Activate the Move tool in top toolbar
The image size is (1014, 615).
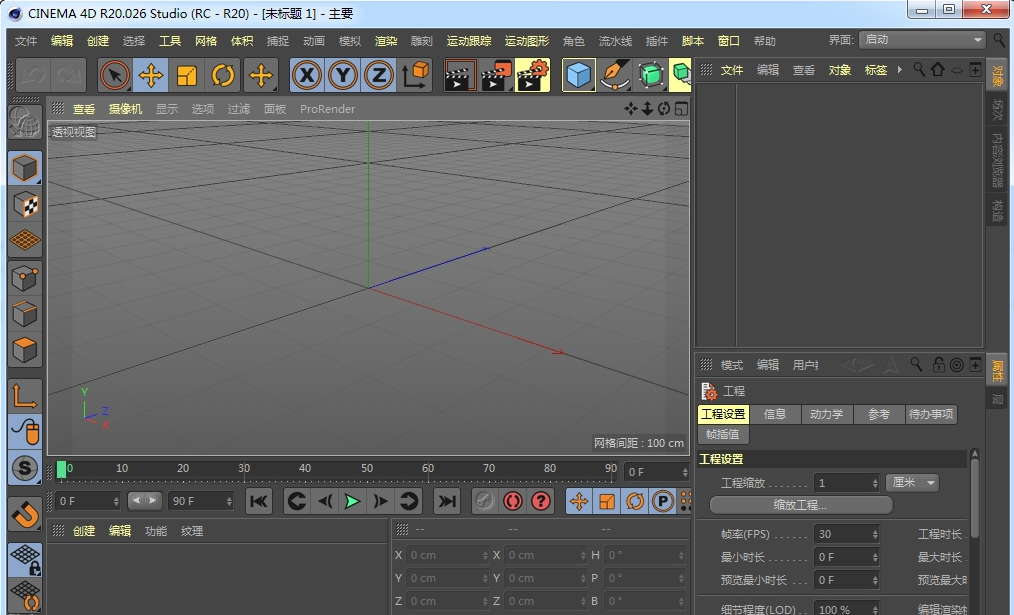(x=151, y=76)
